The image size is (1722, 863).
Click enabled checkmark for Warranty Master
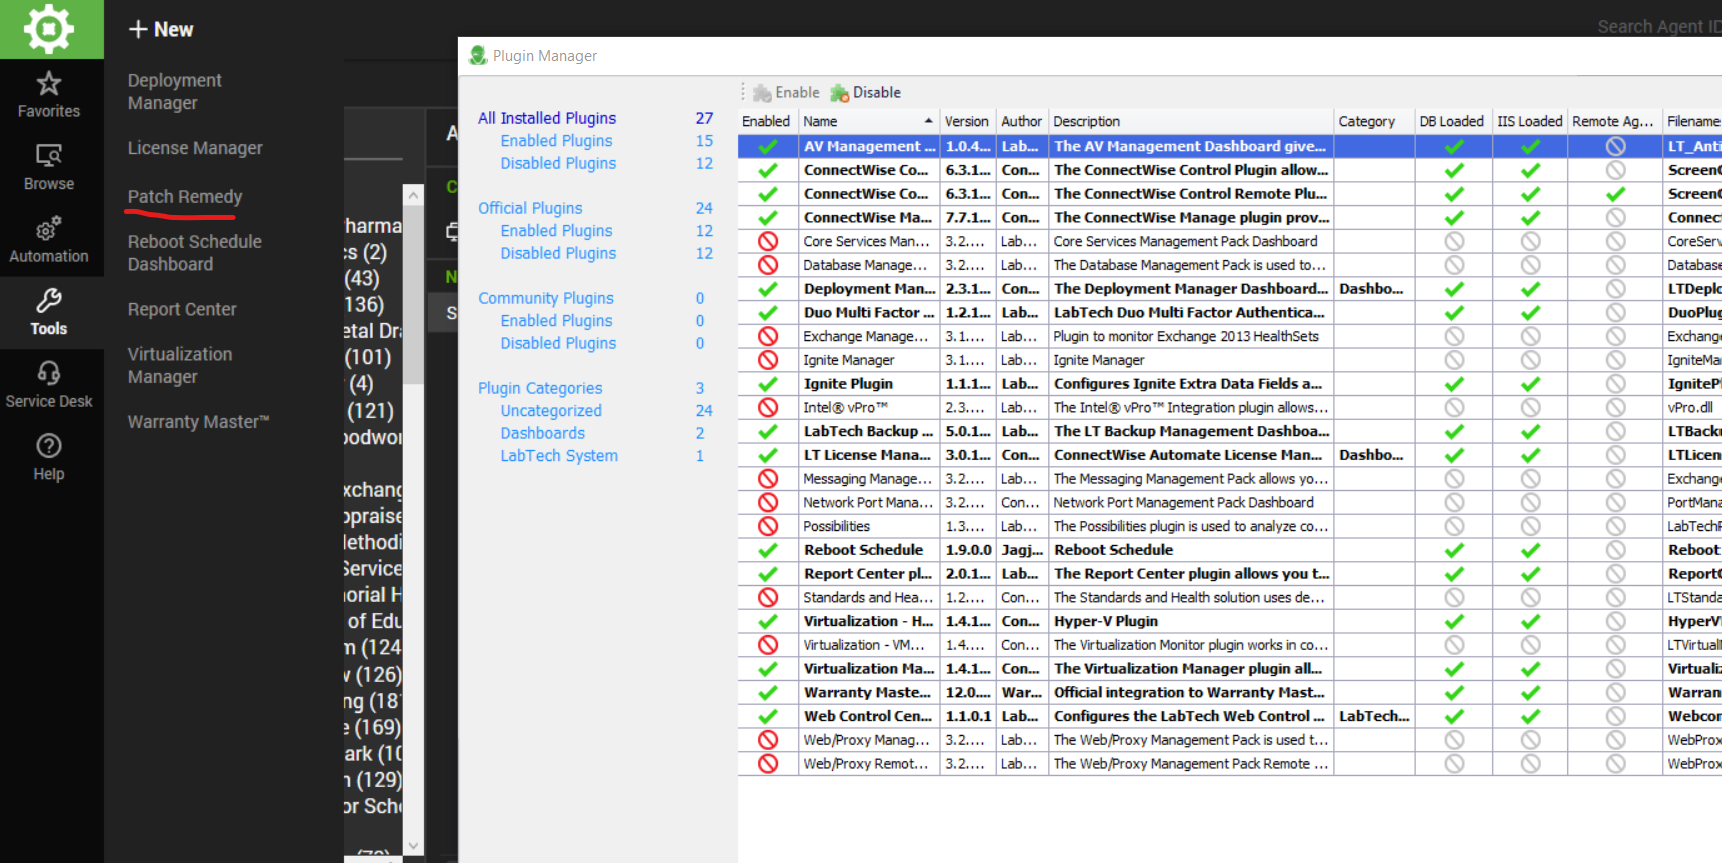pyautogui.click(x=768, y=693)
